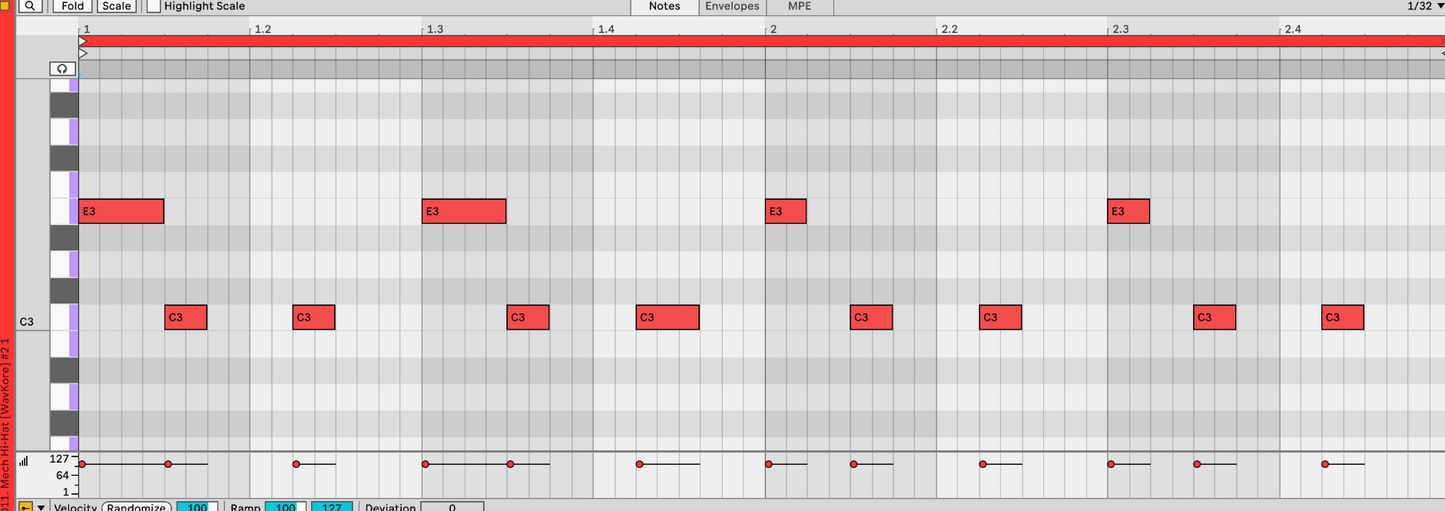Expand the lane selector arrow beside Velocity

click(x=41, y=507)
